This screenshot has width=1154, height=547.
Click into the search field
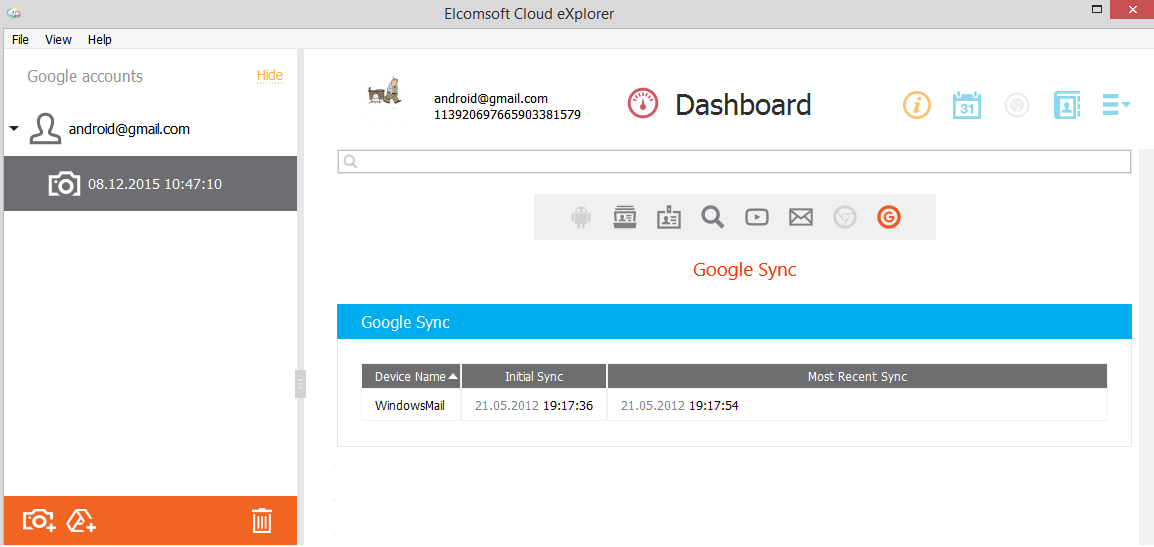coord(734,161)
